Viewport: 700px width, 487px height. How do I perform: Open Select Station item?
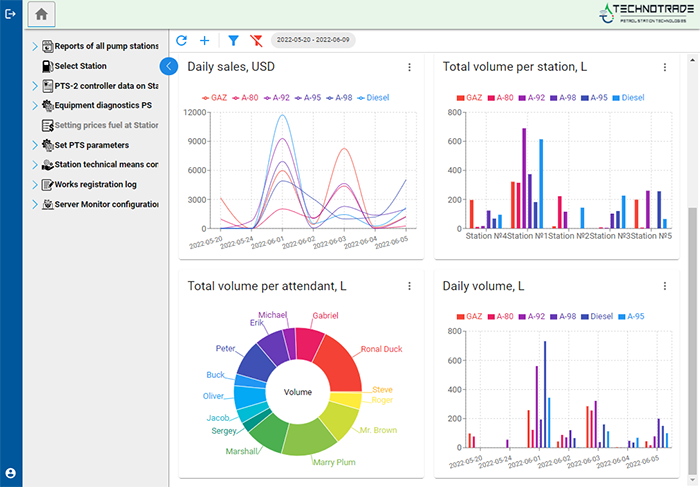(80, 66)
